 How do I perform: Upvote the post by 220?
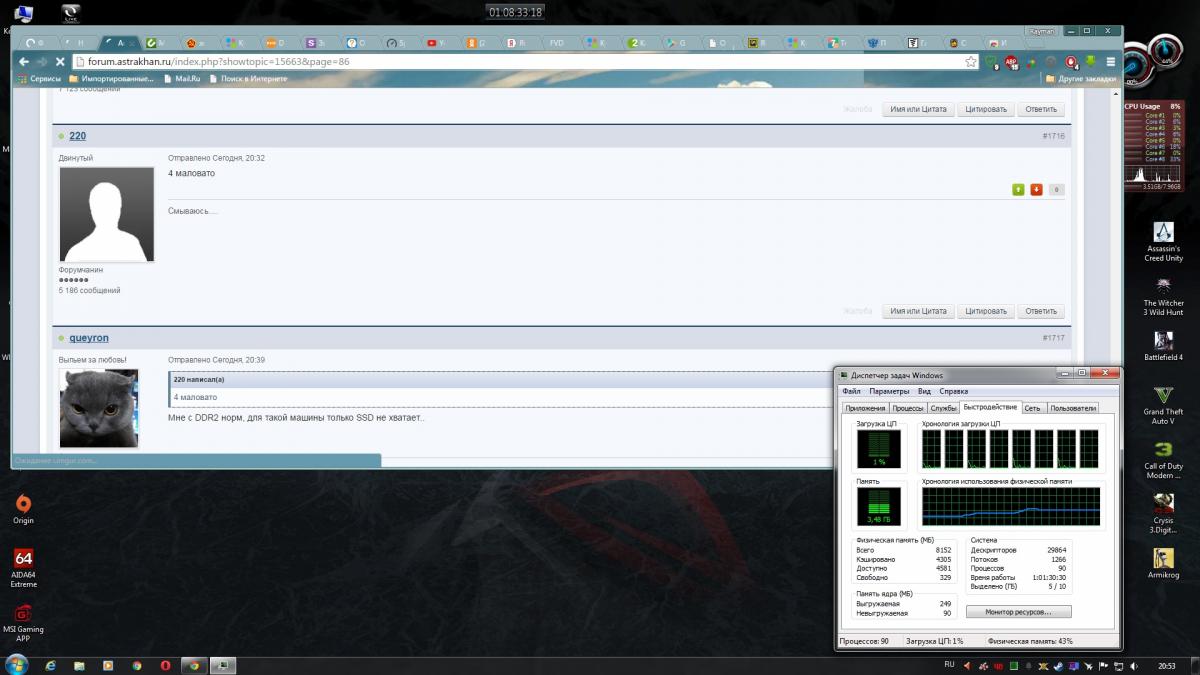pos(1018,189)
